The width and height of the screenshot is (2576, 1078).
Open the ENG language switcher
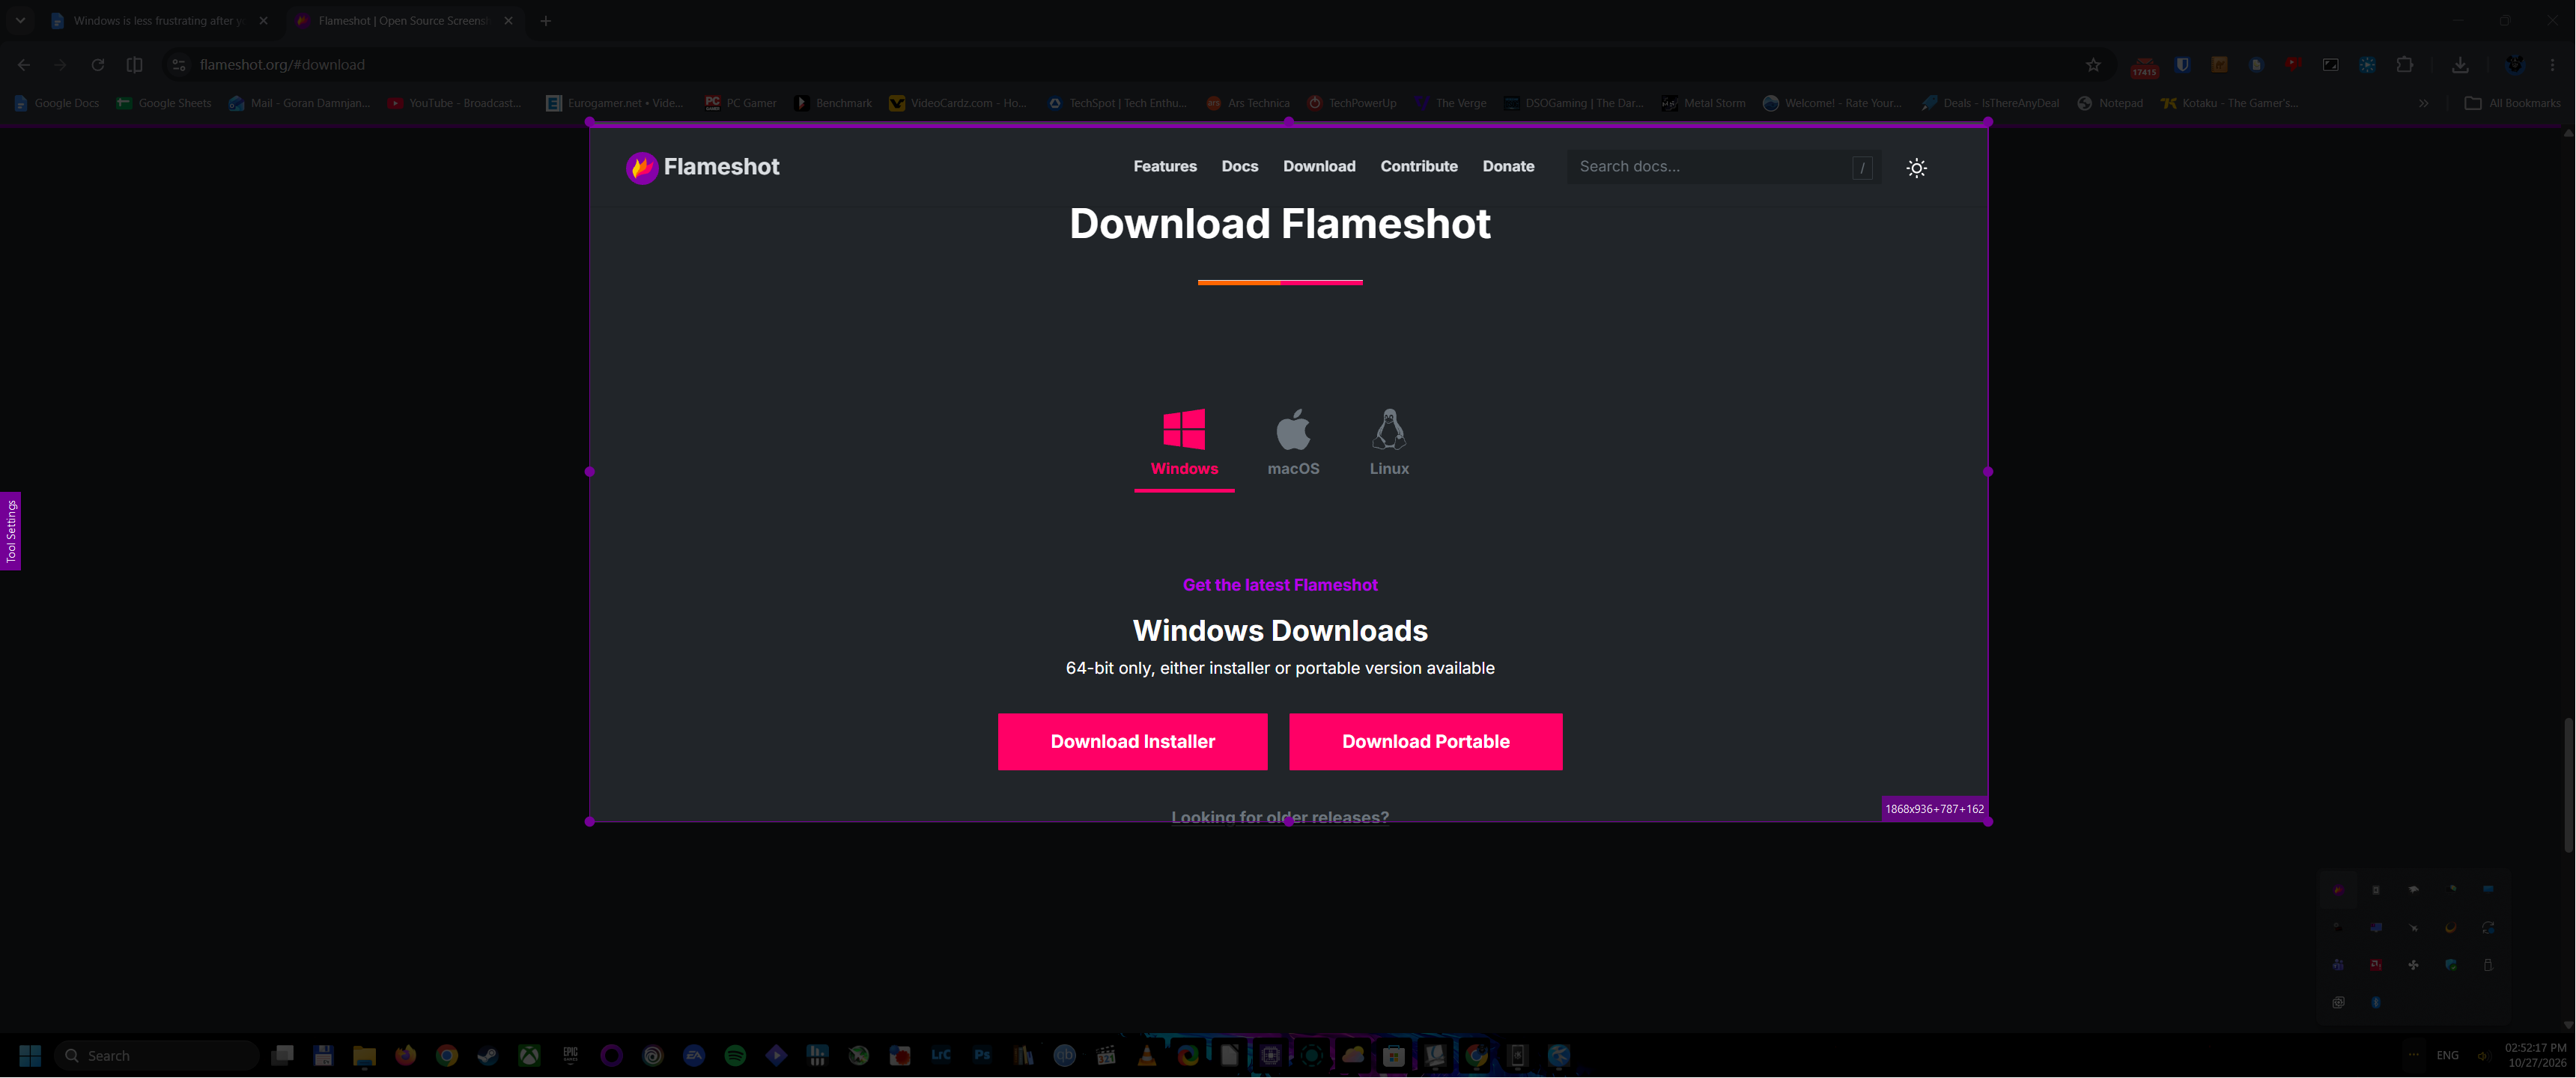coord(2447,1056)
